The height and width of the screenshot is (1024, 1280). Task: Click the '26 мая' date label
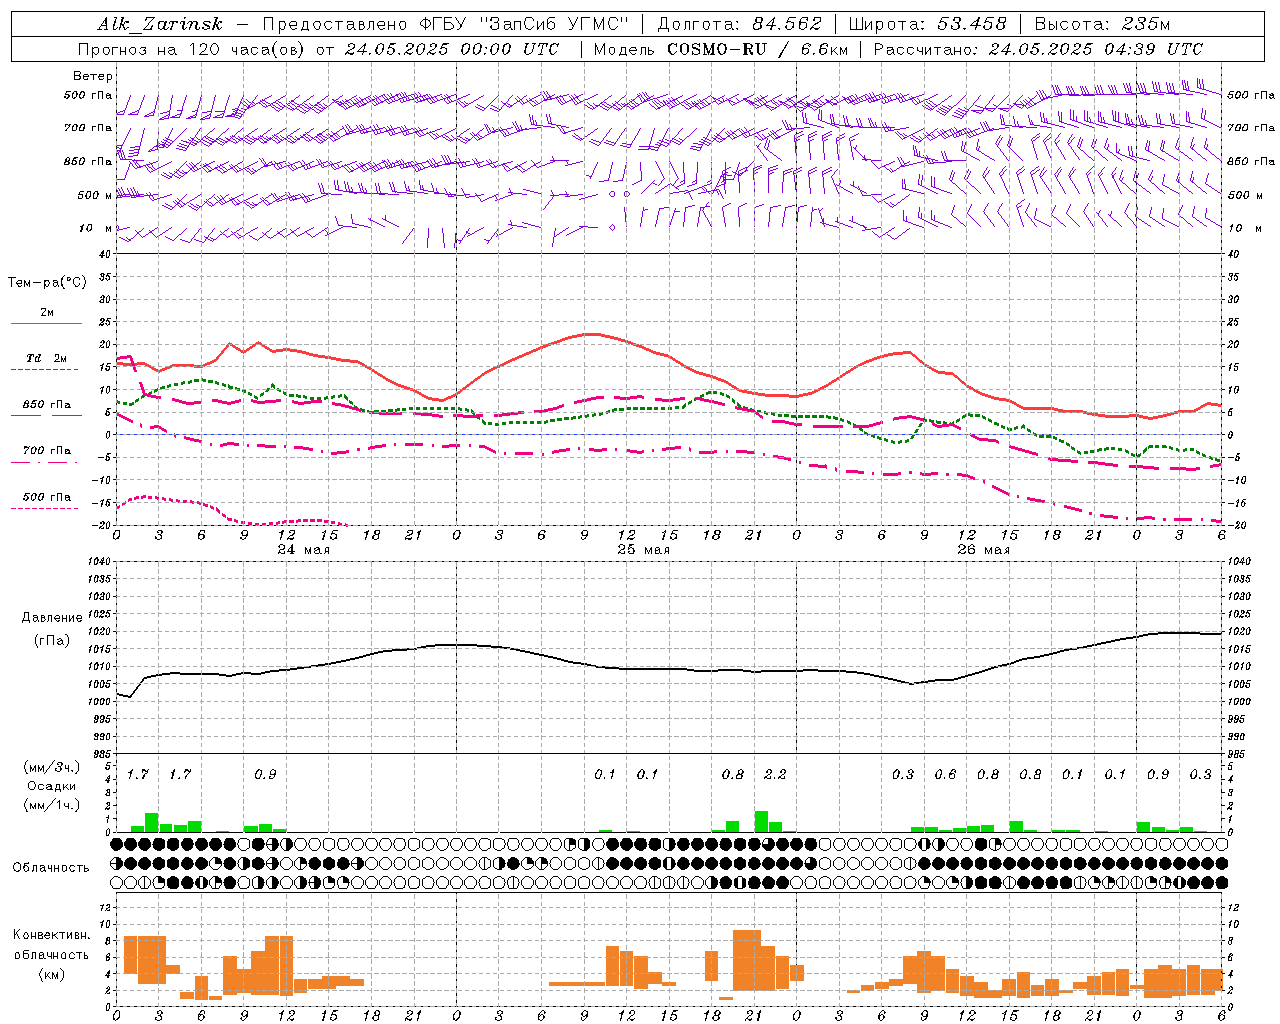tap(984, 550)
